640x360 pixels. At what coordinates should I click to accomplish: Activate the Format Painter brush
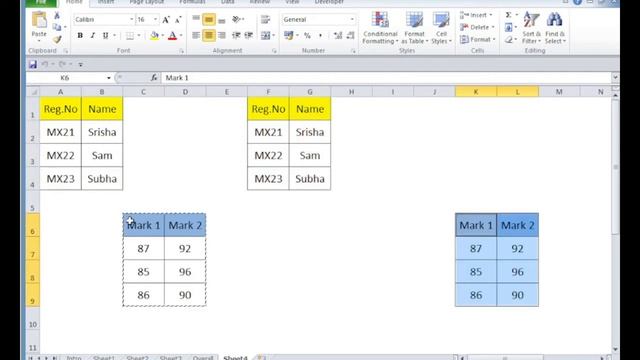[x=57, y=39]
